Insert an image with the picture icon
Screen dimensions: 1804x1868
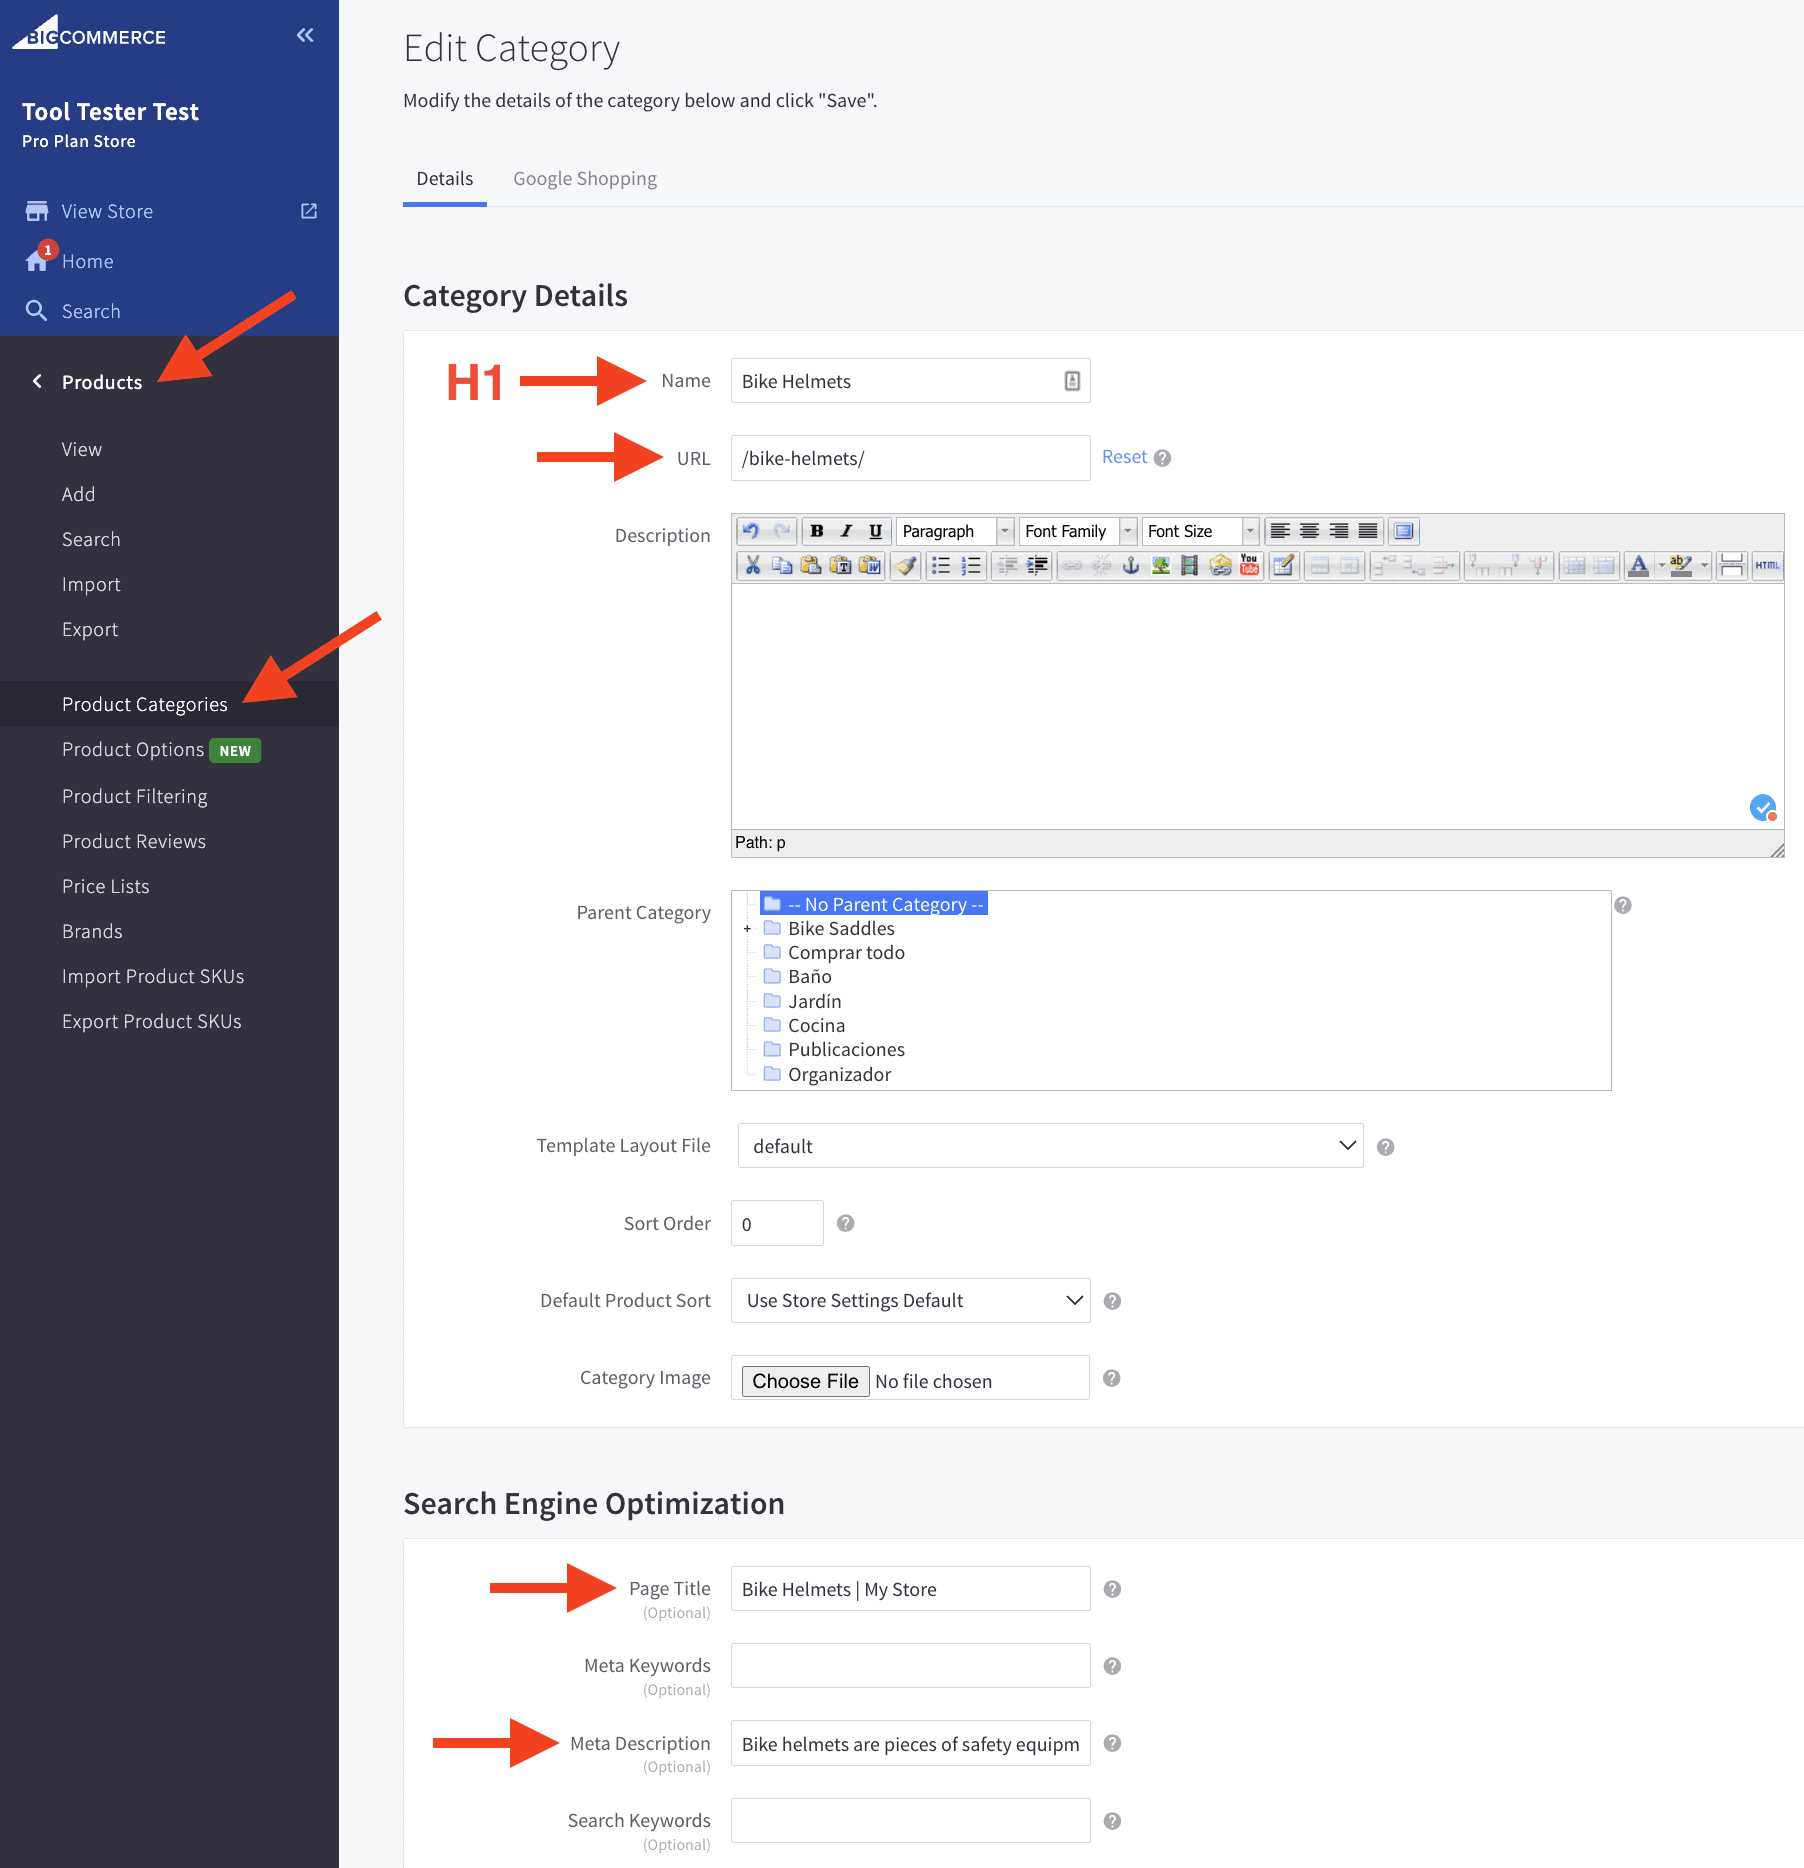point(1160,566)
